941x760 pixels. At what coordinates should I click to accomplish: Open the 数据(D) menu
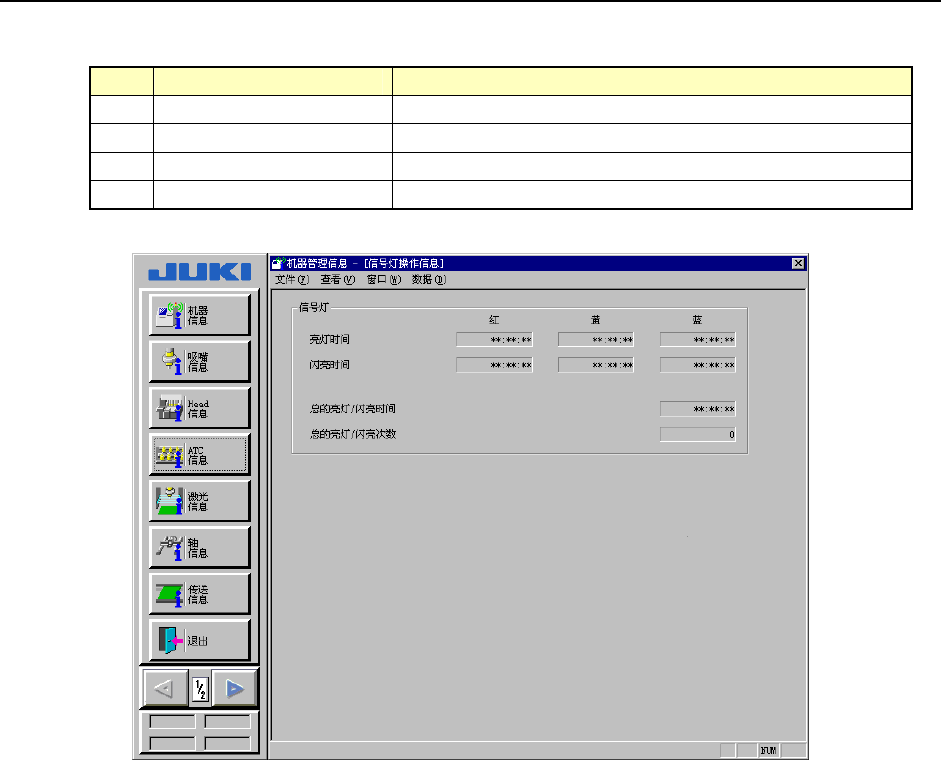429,280
